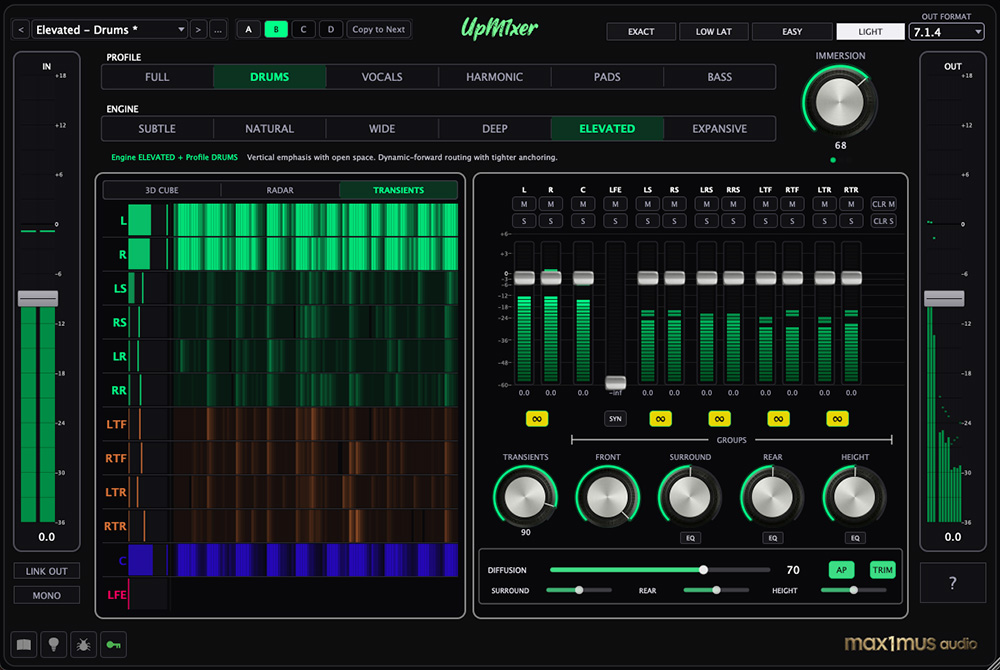Select the Vocals profile

click(x=382, y=77)
